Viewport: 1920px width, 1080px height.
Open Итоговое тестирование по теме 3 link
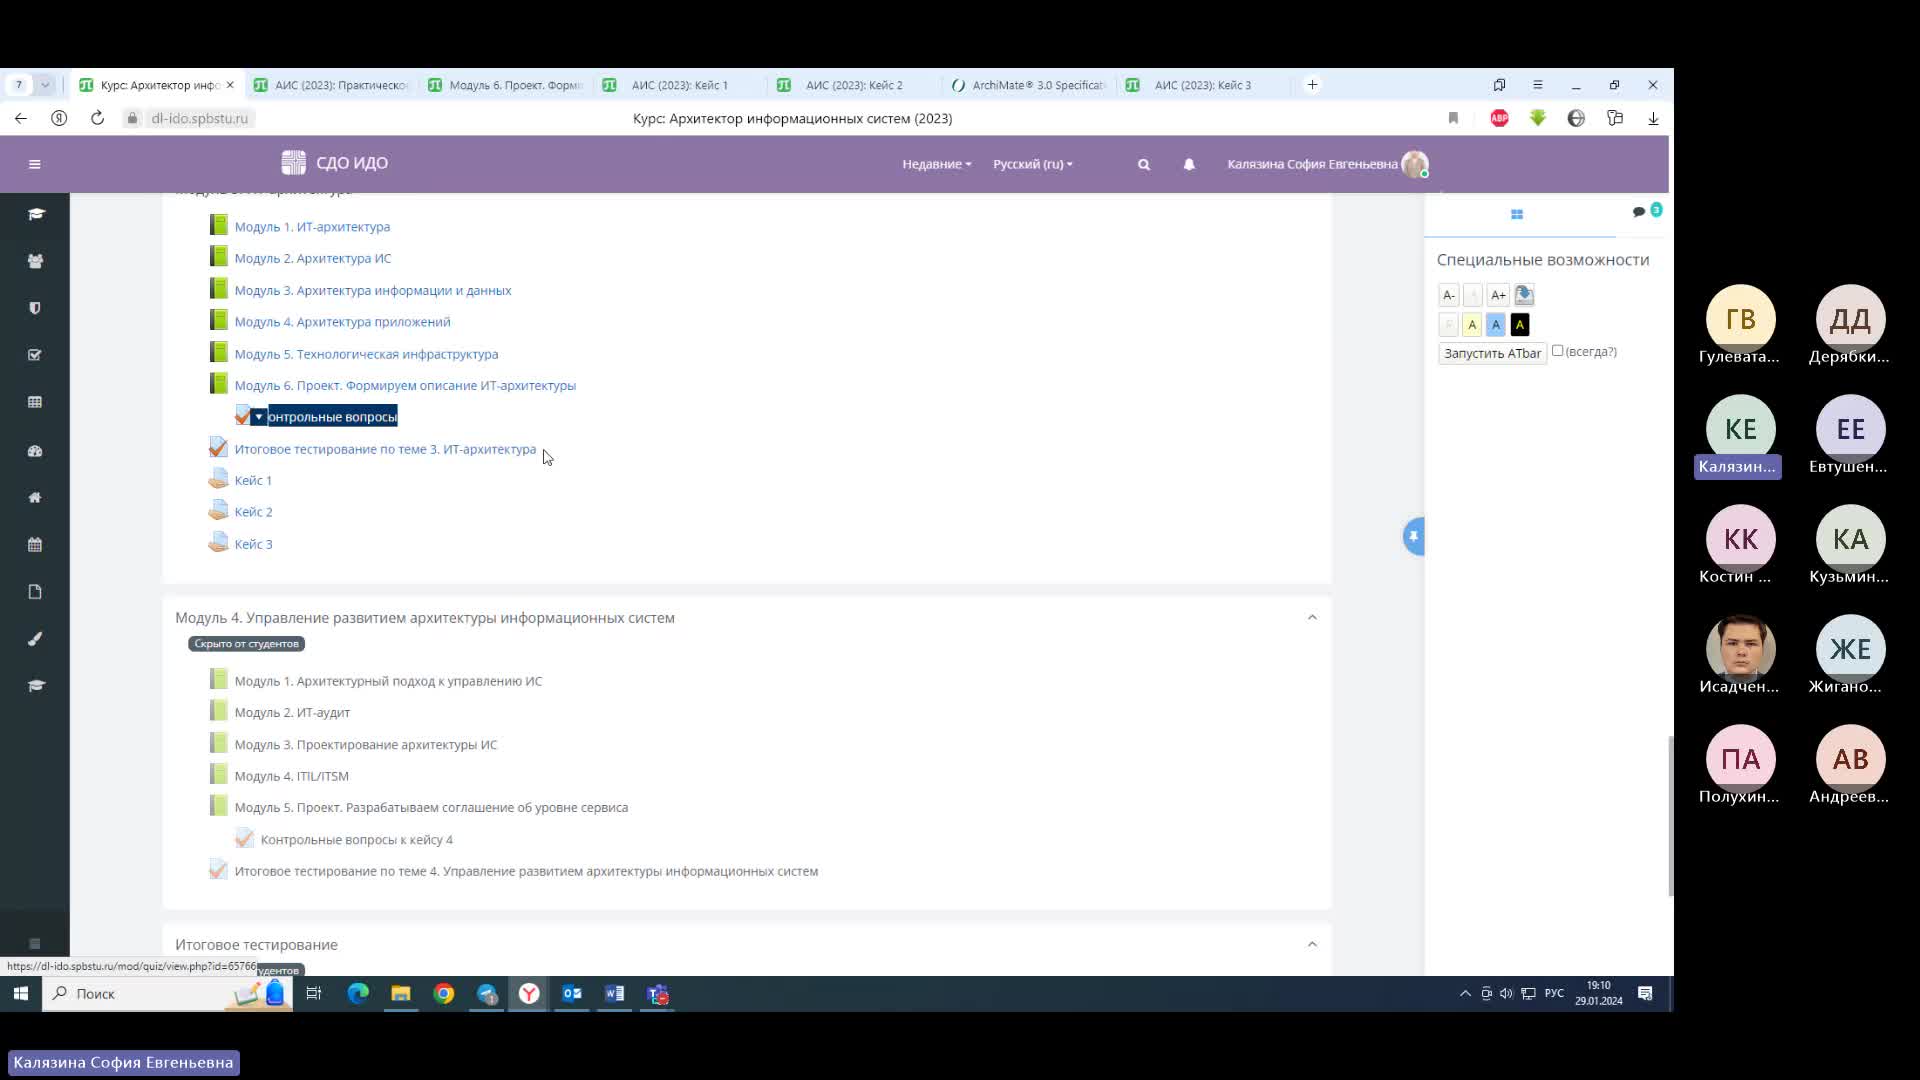[385, 450]
